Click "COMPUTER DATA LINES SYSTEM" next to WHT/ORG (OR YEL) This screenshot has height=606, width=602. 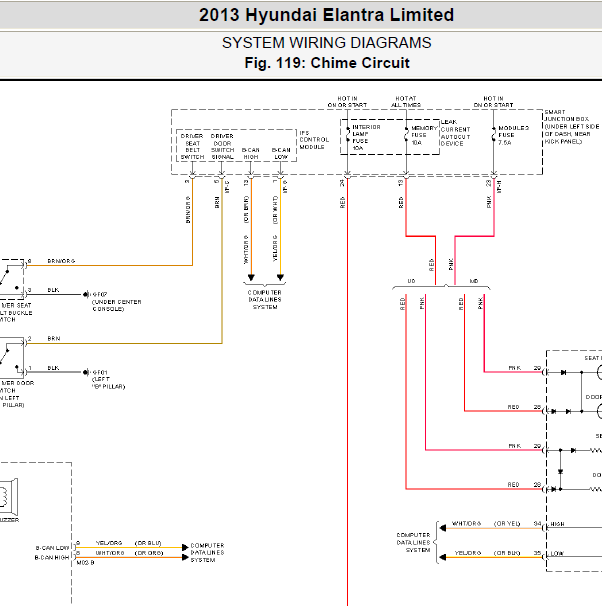pos(413,543)
